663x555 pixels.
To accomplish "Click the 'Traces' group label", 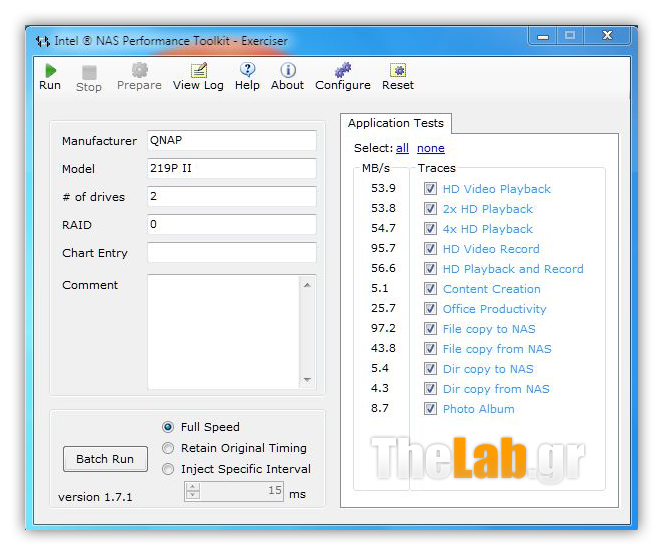I will tap(437, 168).
